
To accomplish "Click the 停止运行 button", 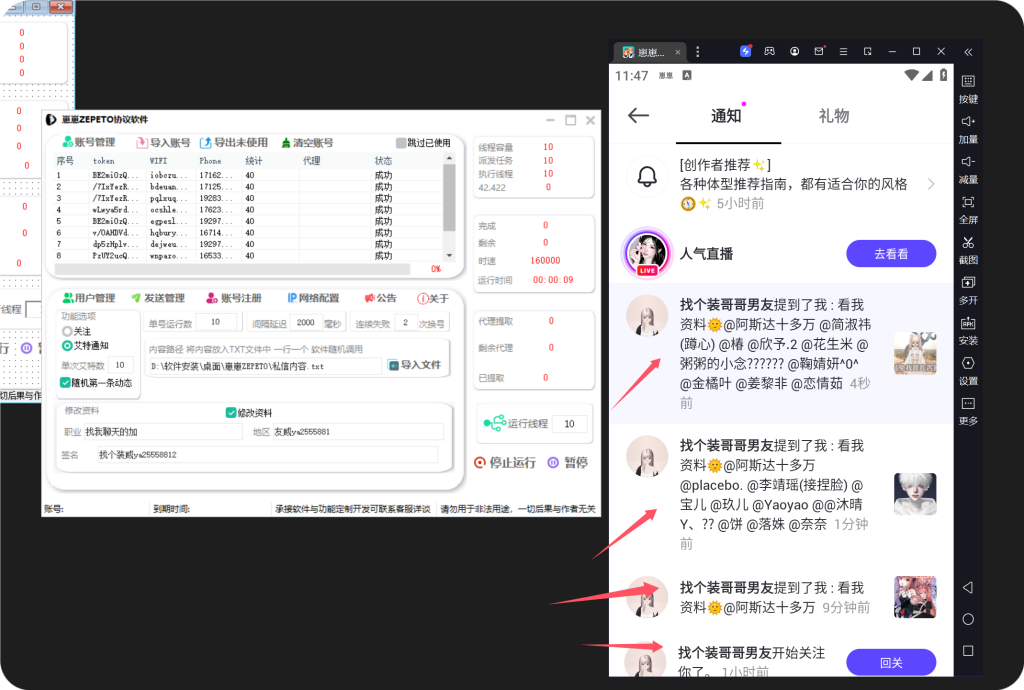I will [505, 462].
